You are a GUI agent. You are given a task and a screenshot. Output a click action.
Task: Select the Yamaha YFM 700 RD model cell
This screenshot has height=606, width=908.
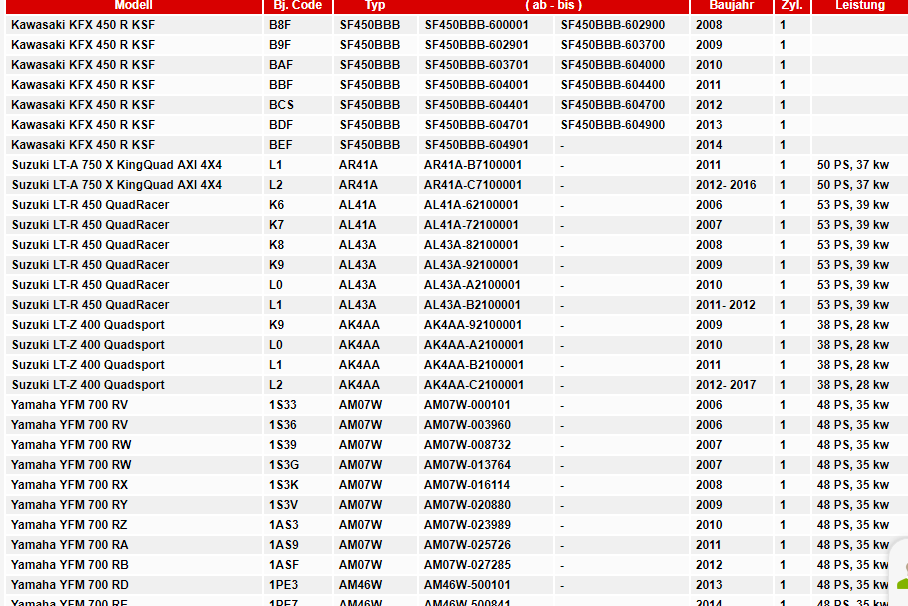tap(133, 585)
